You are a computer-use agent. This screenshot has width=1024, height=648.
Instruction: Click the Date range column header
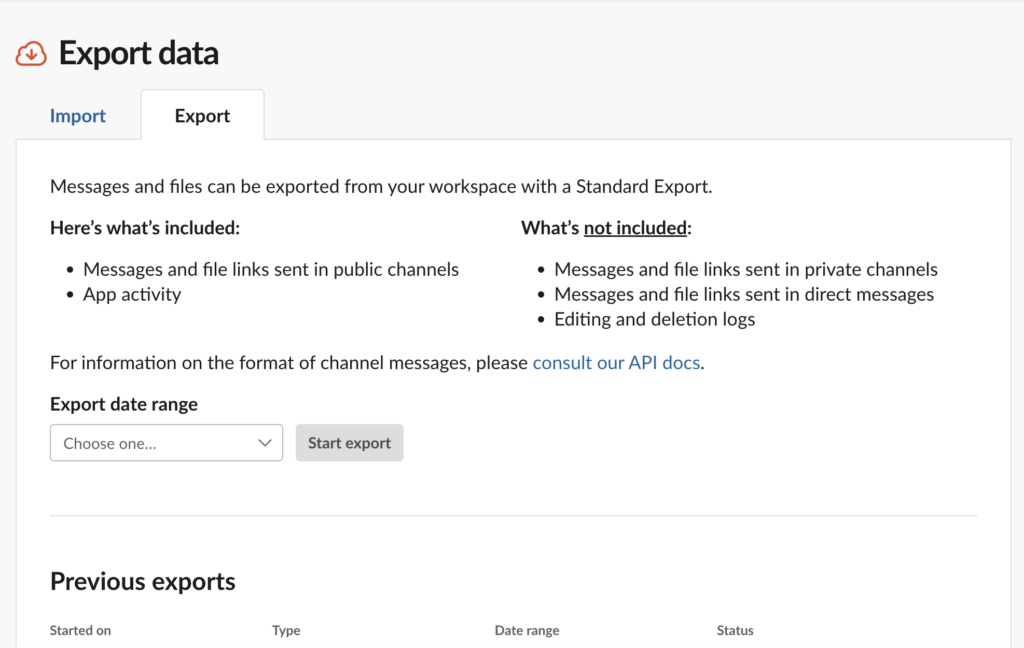pos(527,630)
